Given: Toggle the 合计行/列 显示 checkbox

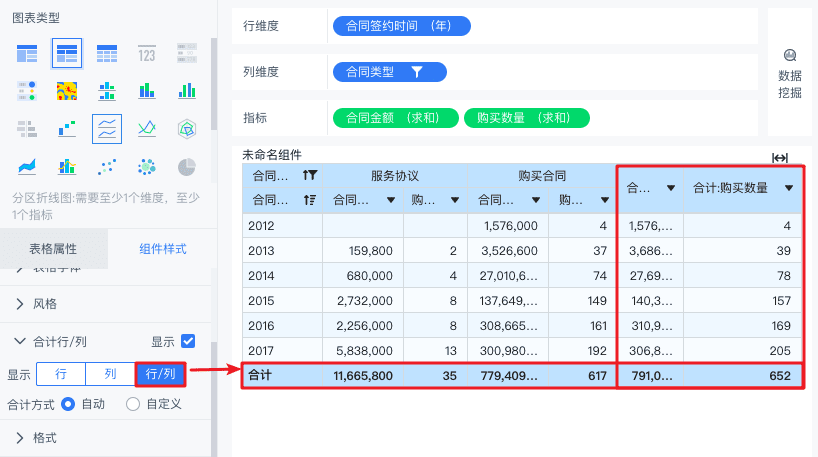Looking at the screenshot, I should pyautogui.click(x=188, y=341).
